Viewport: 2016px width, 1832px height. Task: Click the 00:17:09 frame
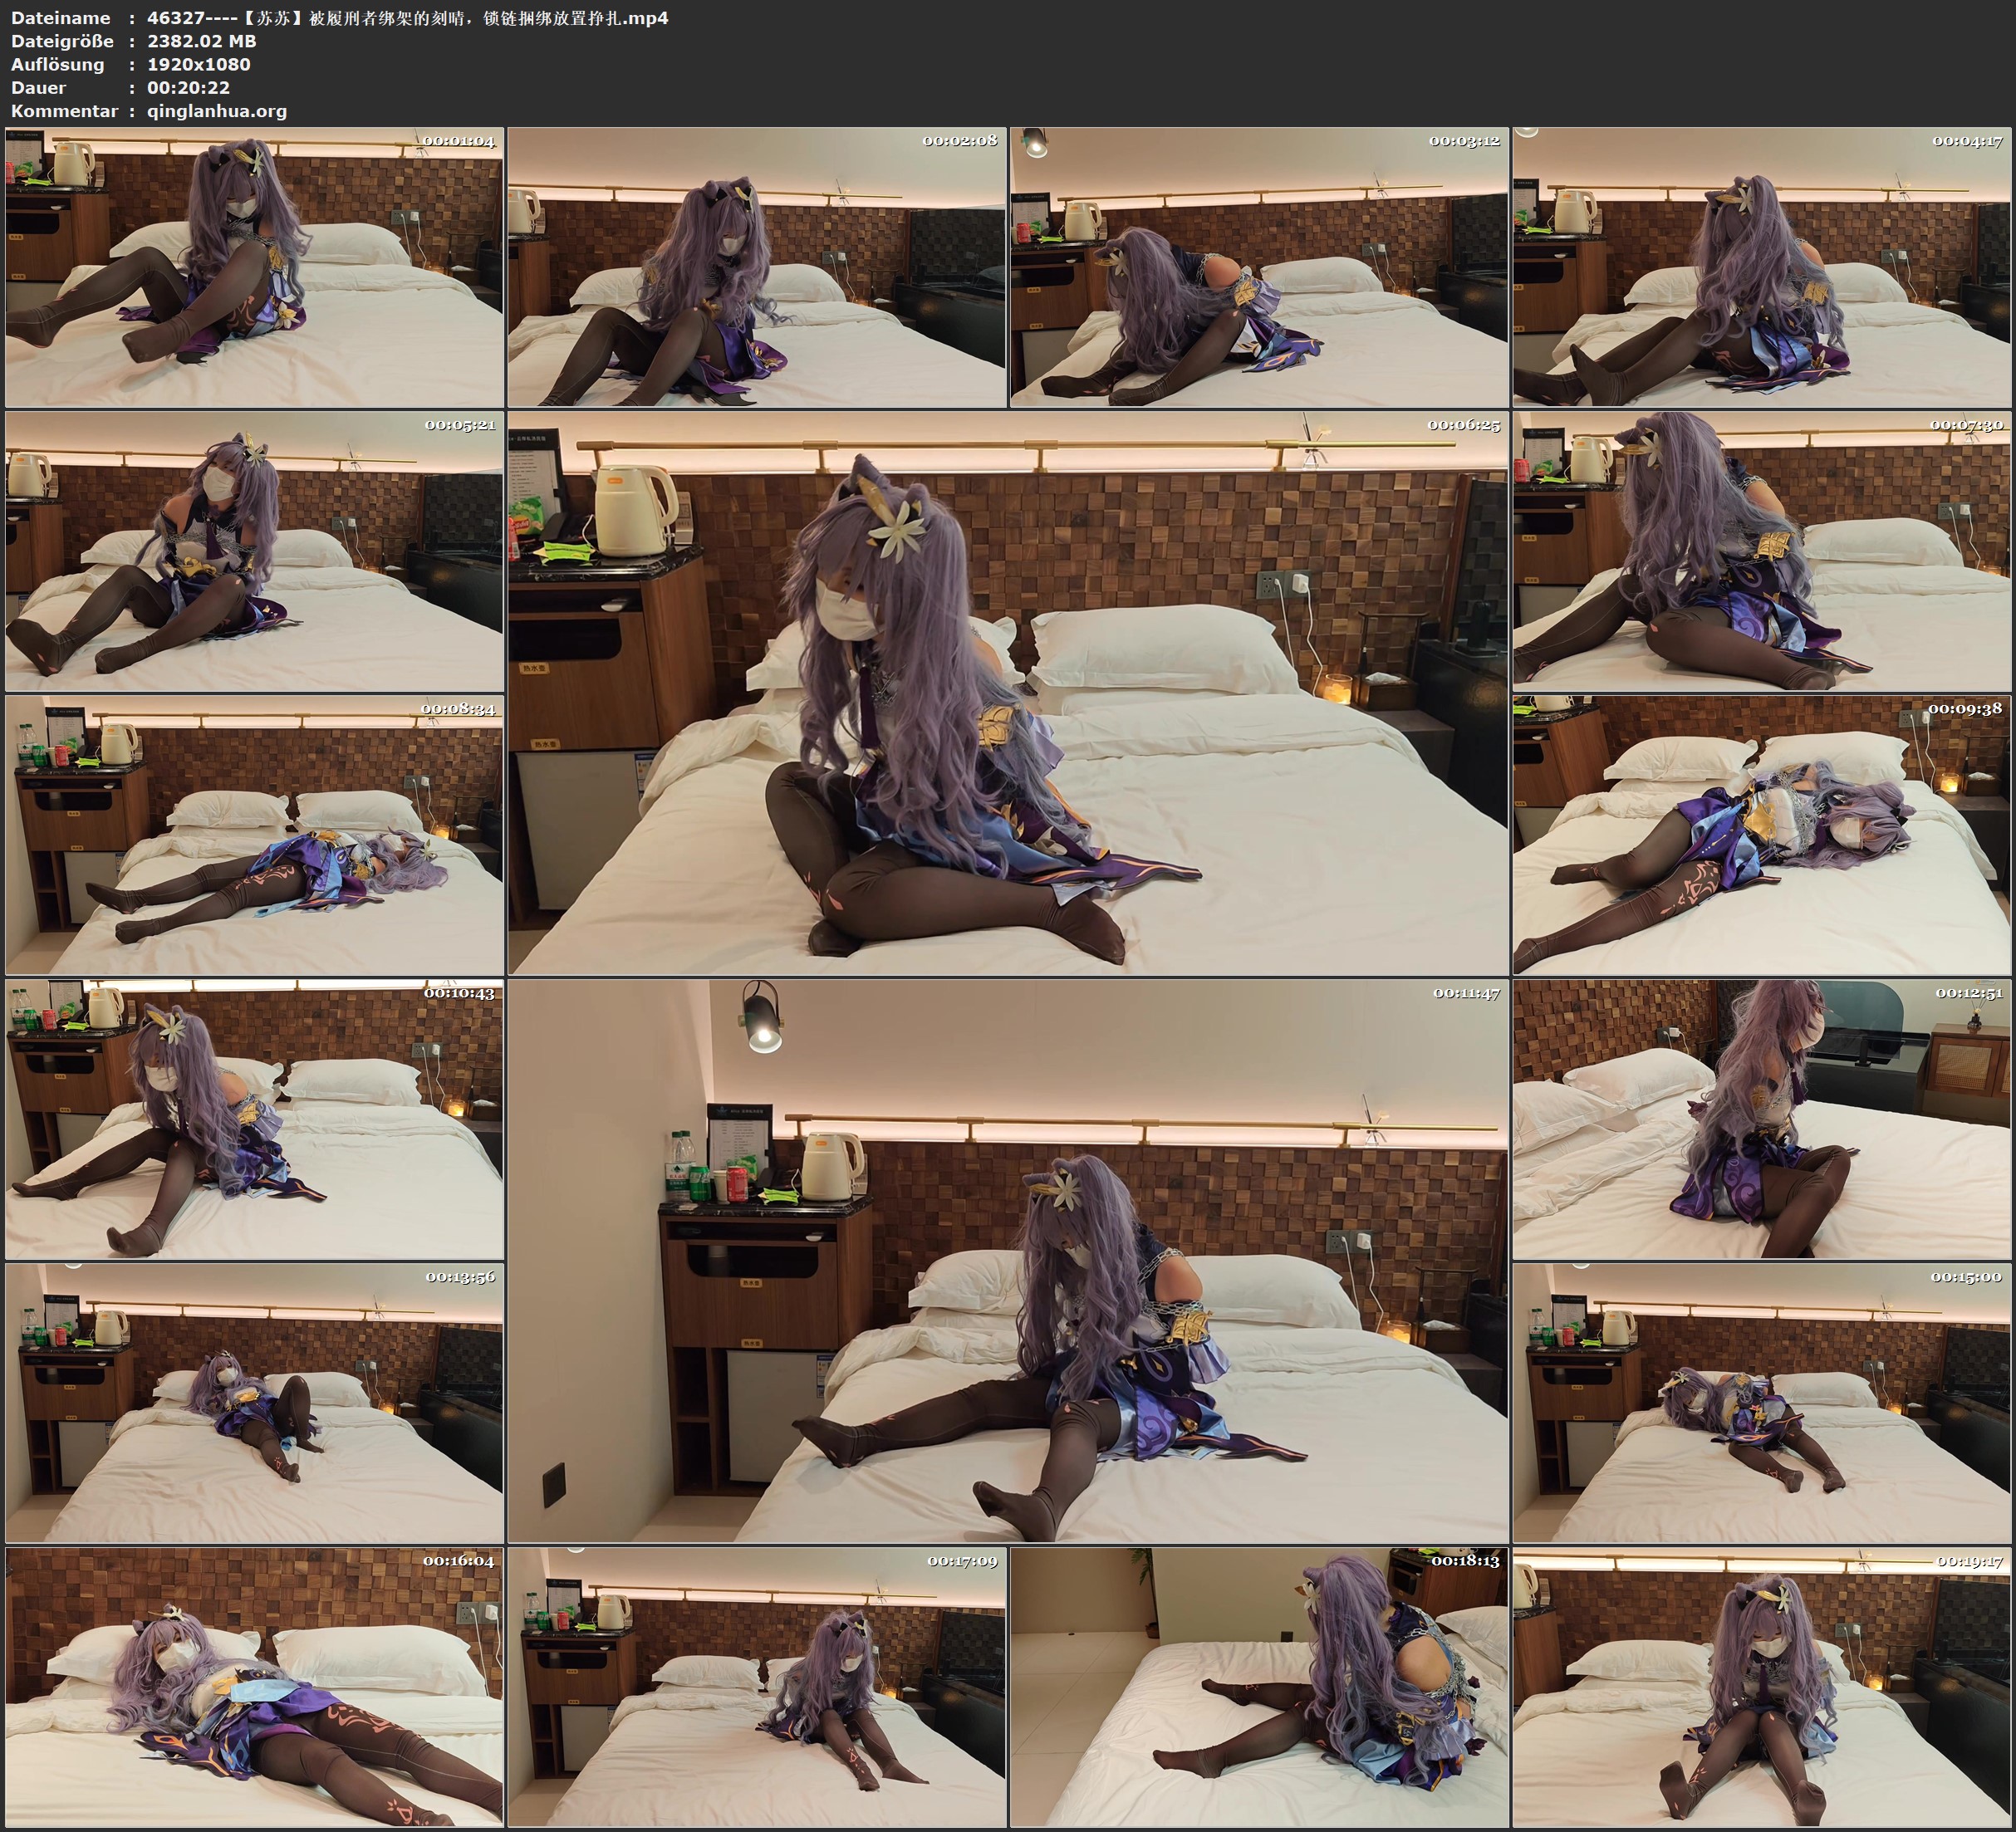pyautogui.click(x=757, y=1687)
